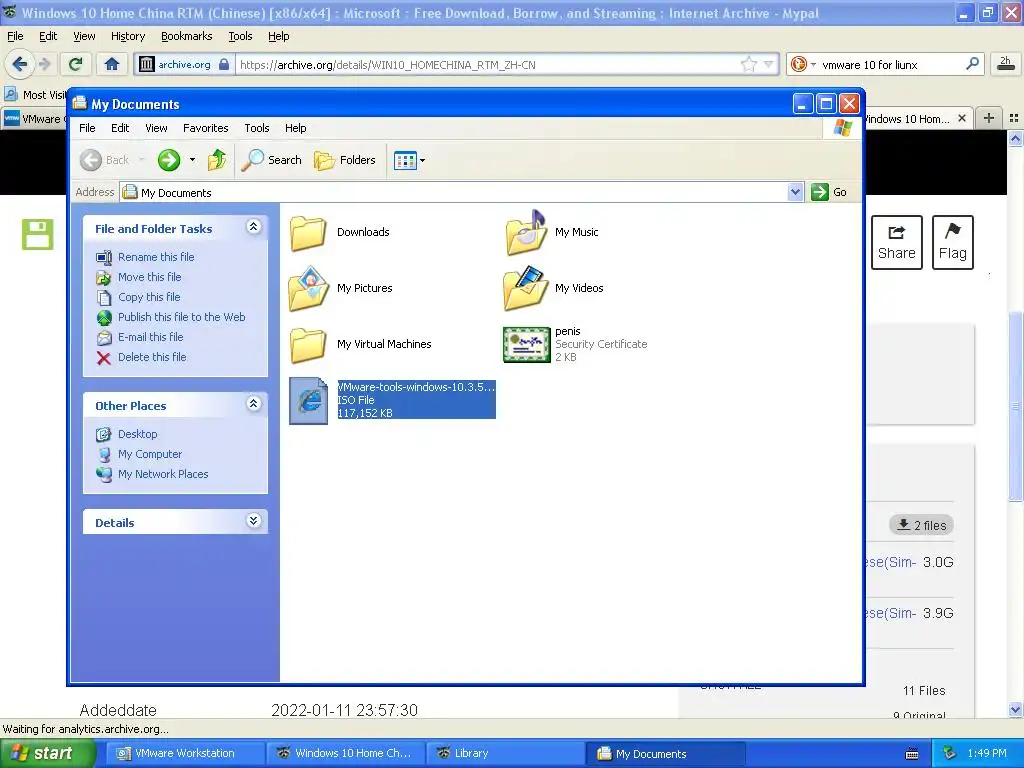The width and height of the screenshot is (1024, 768).
Task: Open Explorer File menu
Action: [88, 128]
